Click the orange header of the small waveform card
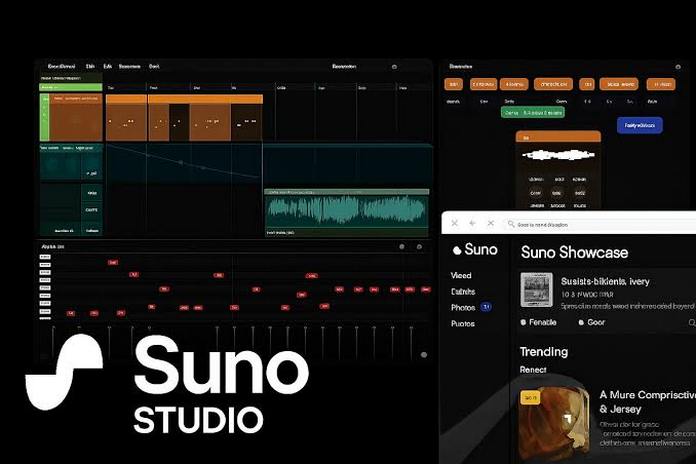 click(558, 137)
